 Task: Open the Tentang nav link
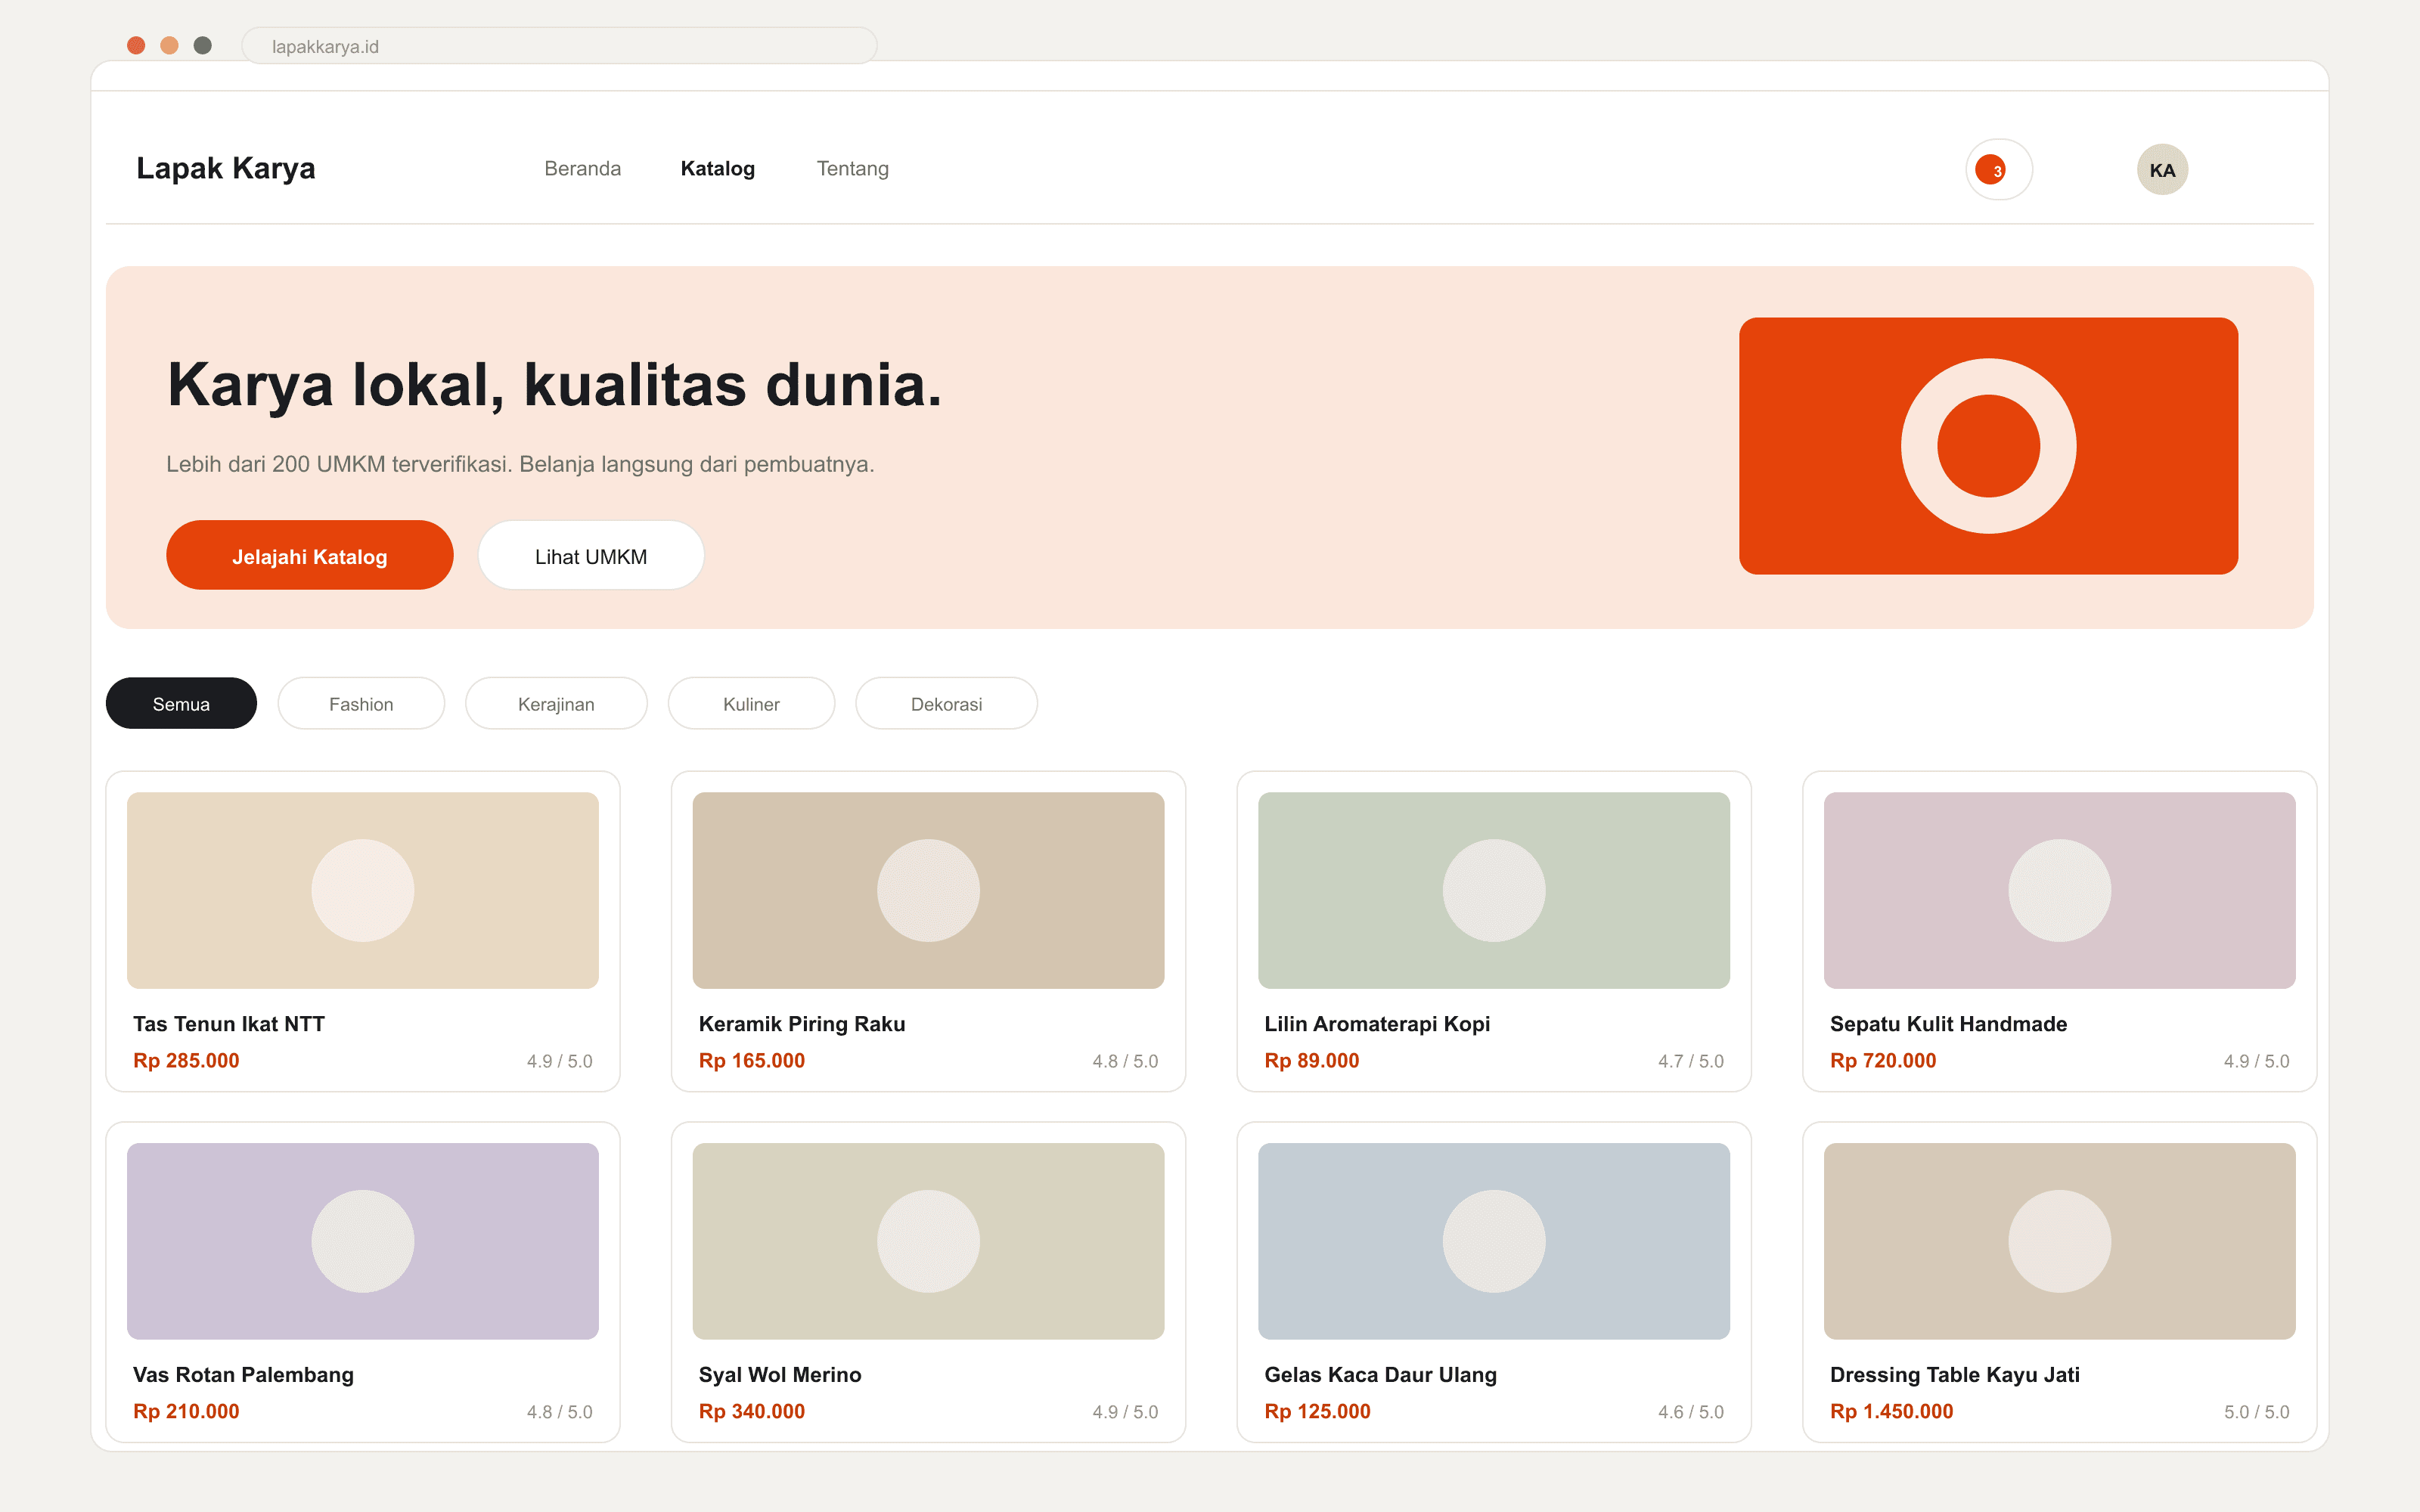[853, 169]
